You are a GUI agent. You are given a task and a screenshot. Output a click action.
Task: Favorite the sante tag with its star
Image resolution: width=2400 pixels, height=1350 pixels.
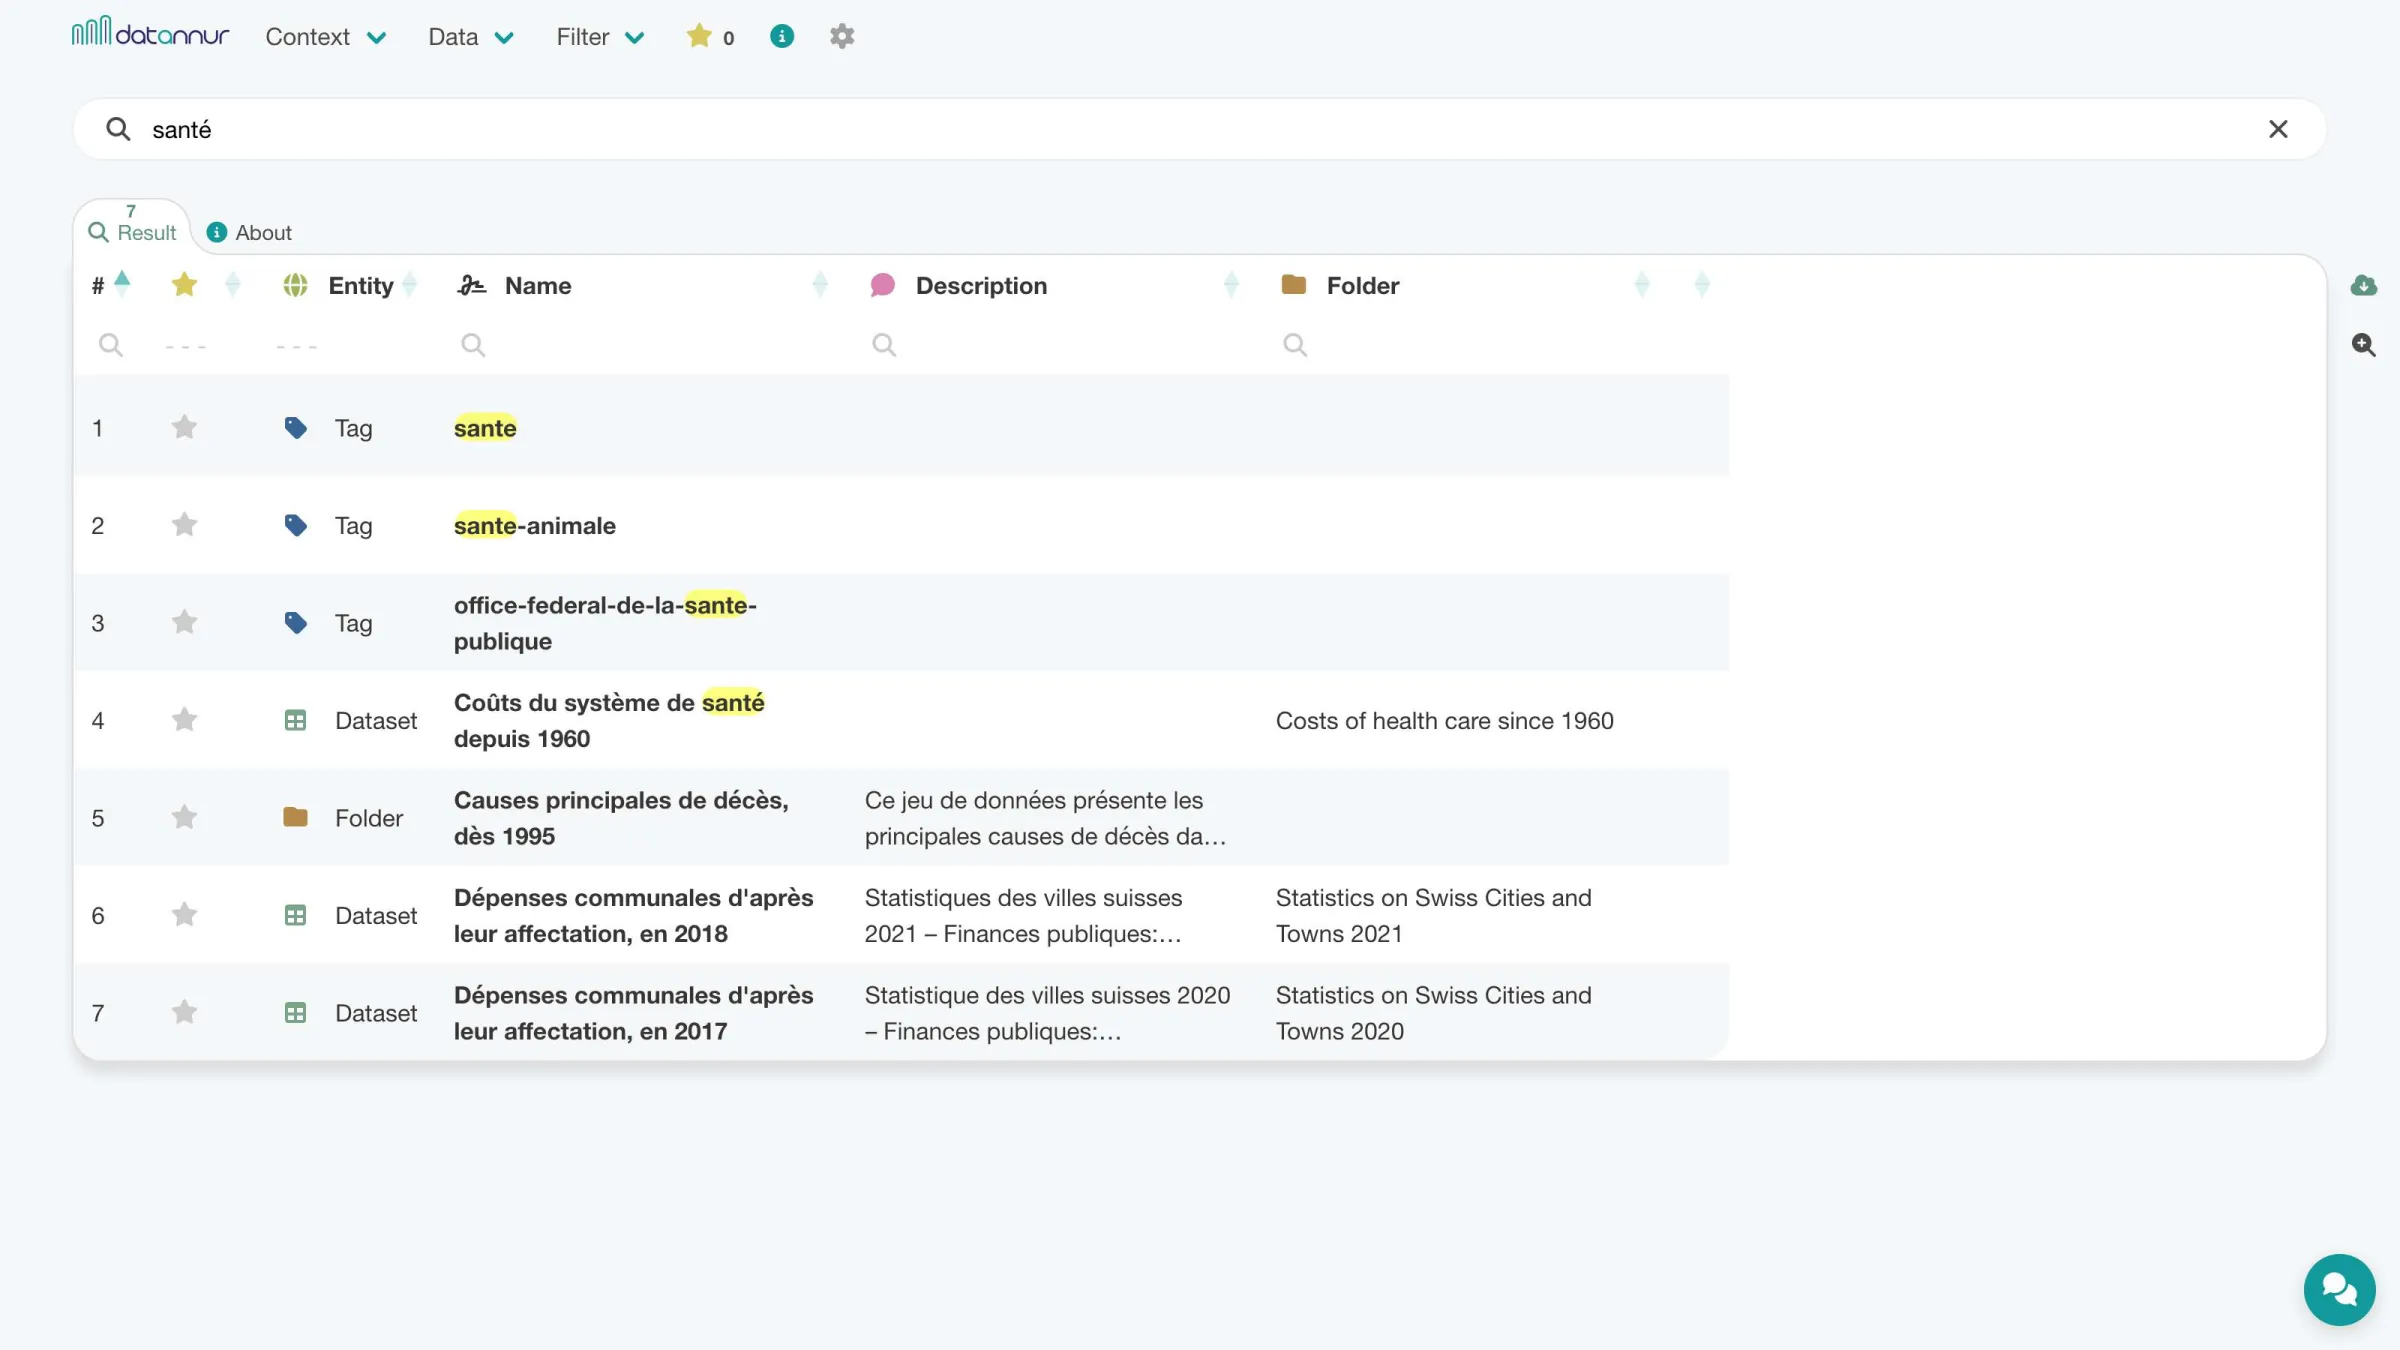click(184, 428)
